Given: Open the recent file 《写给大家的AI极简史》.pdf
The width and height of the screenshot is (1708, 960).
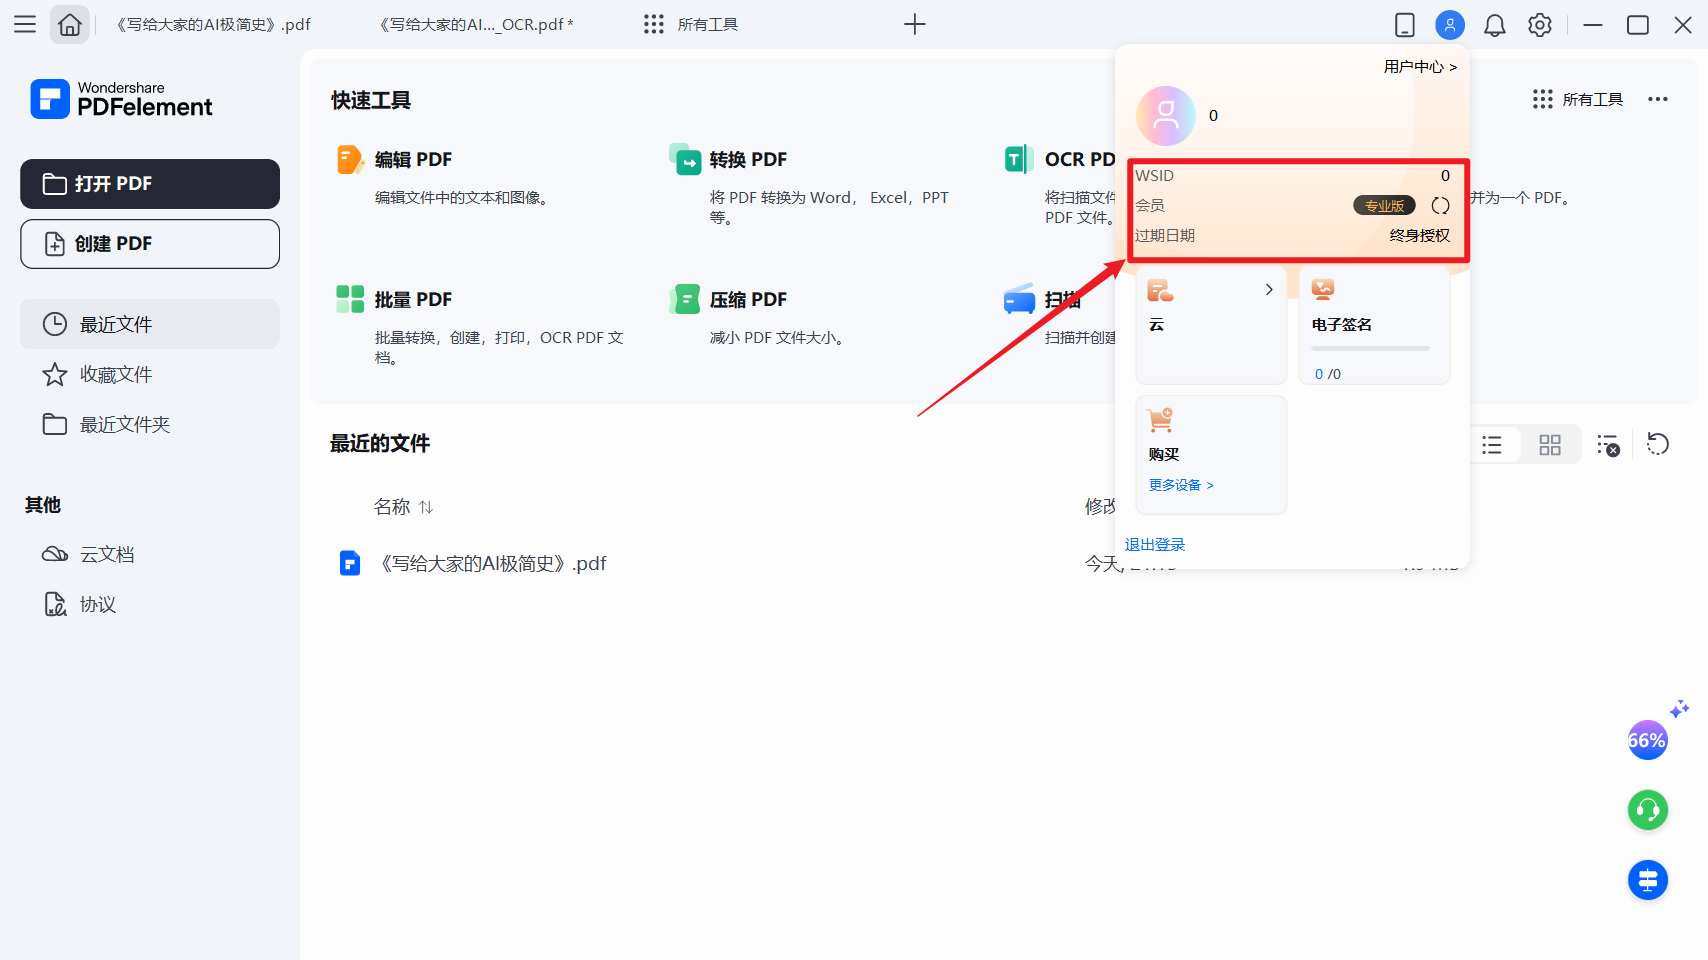Looking at the screenshot, I should coord(493,564).
